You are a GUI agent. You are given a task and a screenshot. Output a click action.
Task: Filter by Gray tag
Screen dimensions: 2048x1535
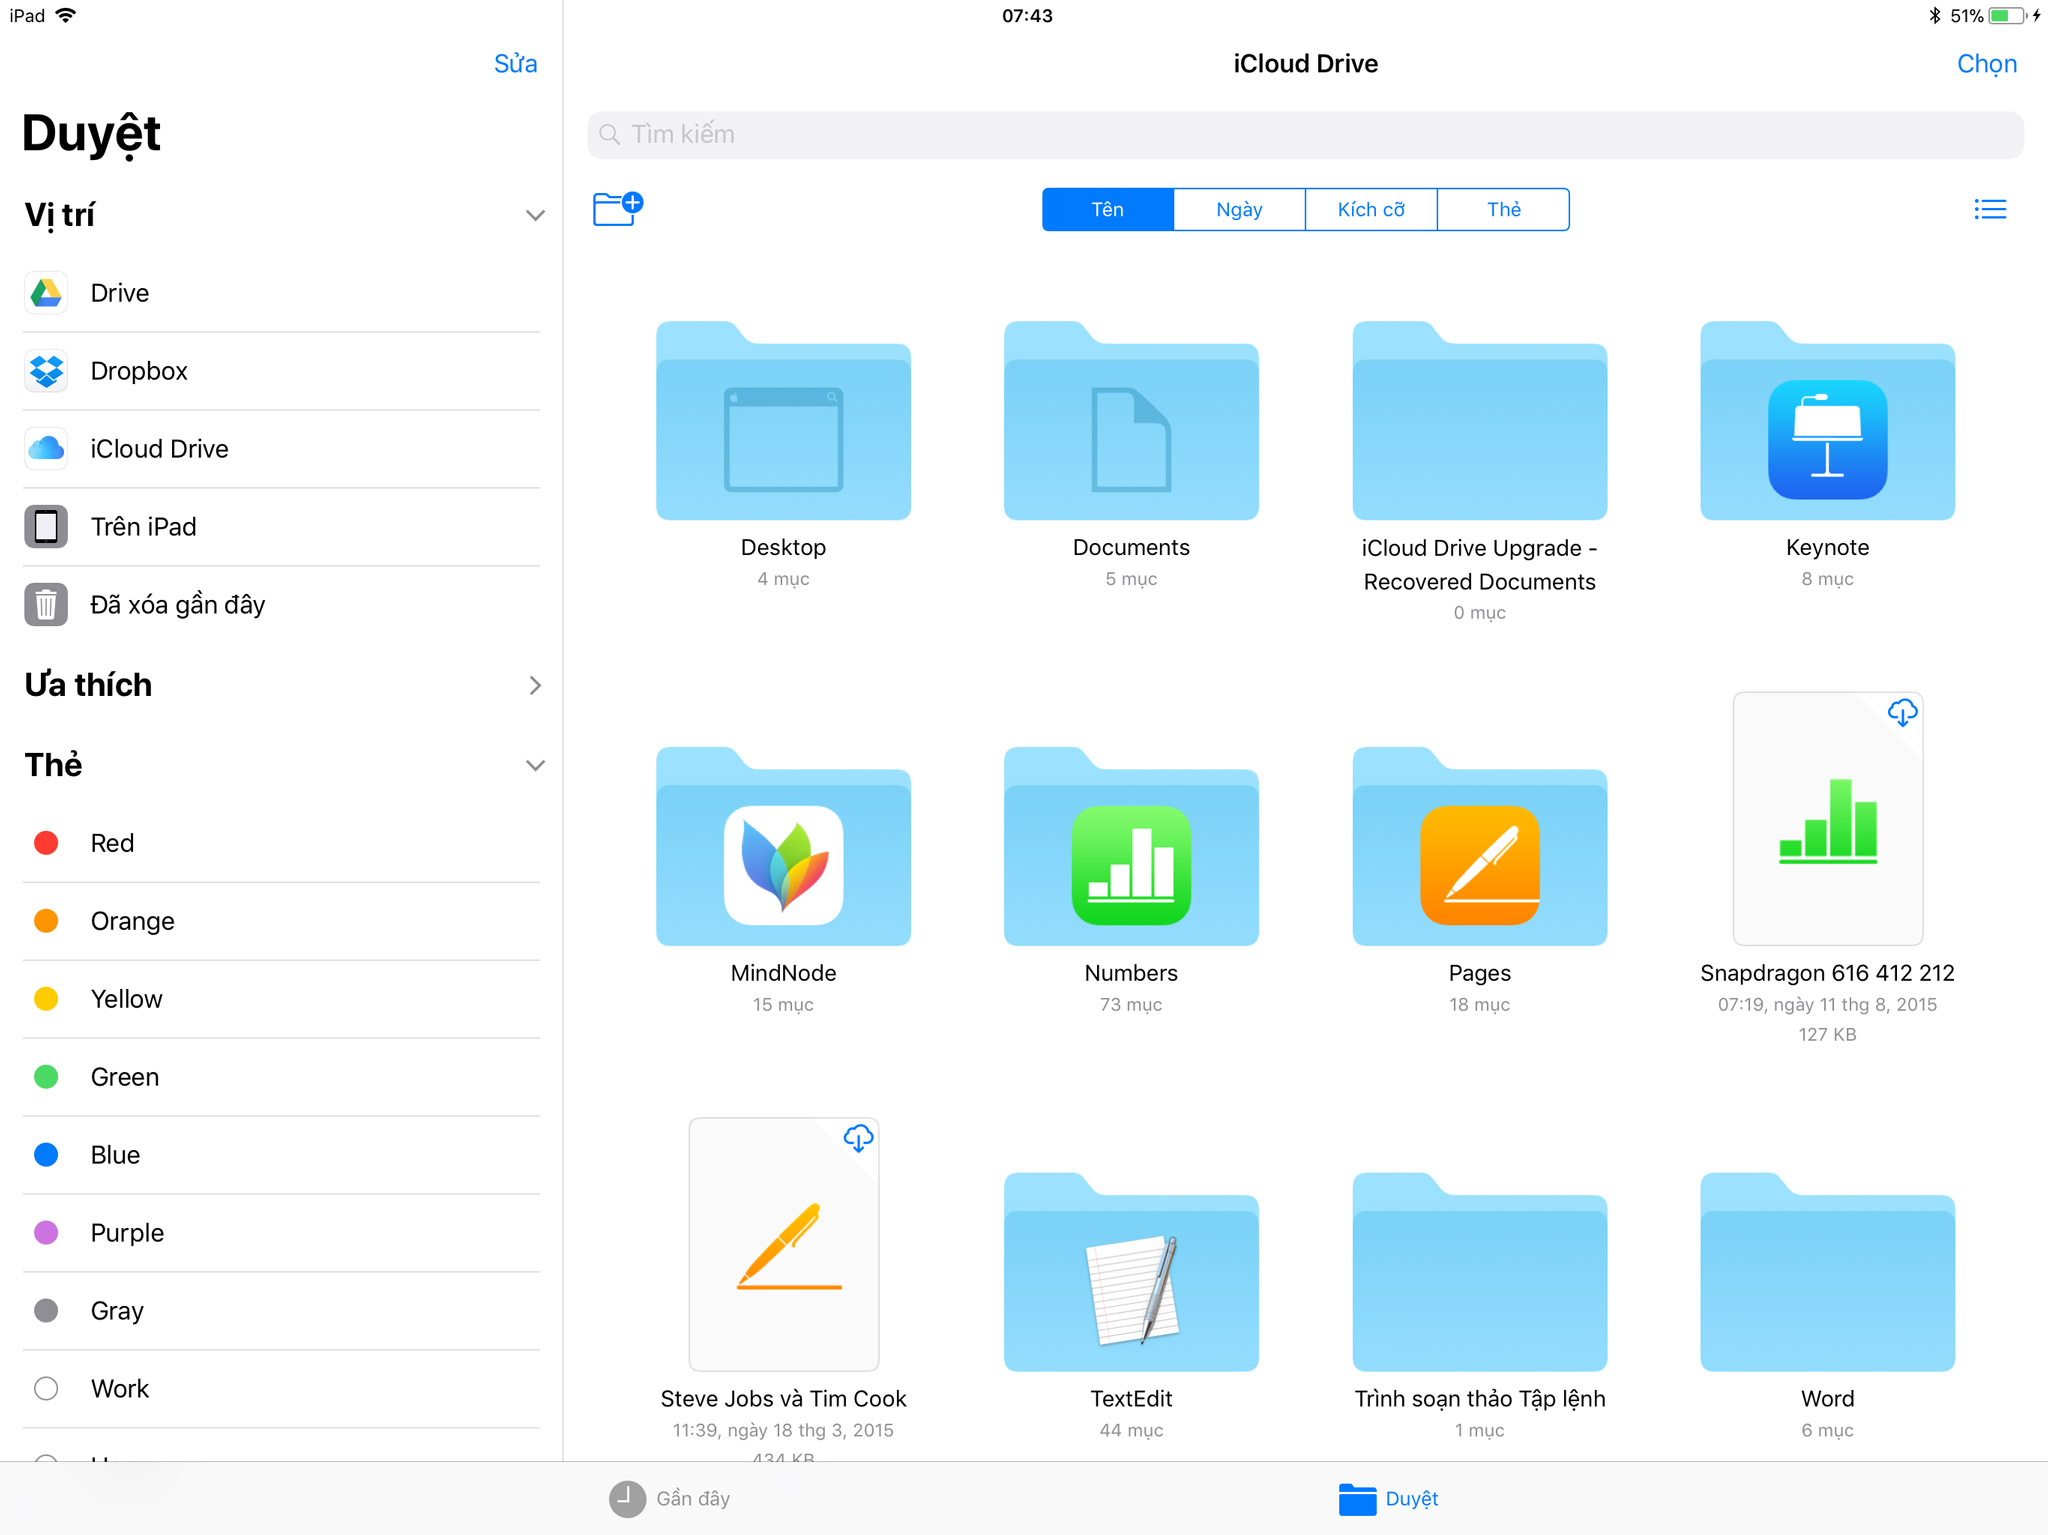[281, 1311]
